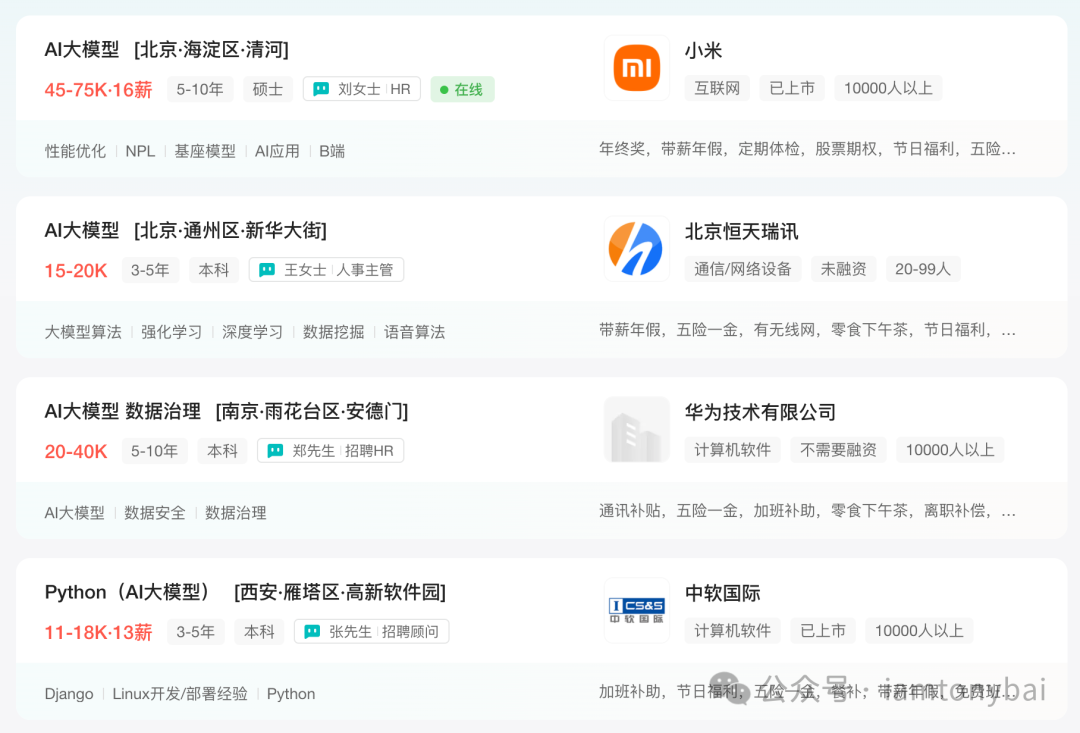The width and height of the screenshot is (1080, 733).
Task: Click salary 20-40K
Action: point(76,451)
